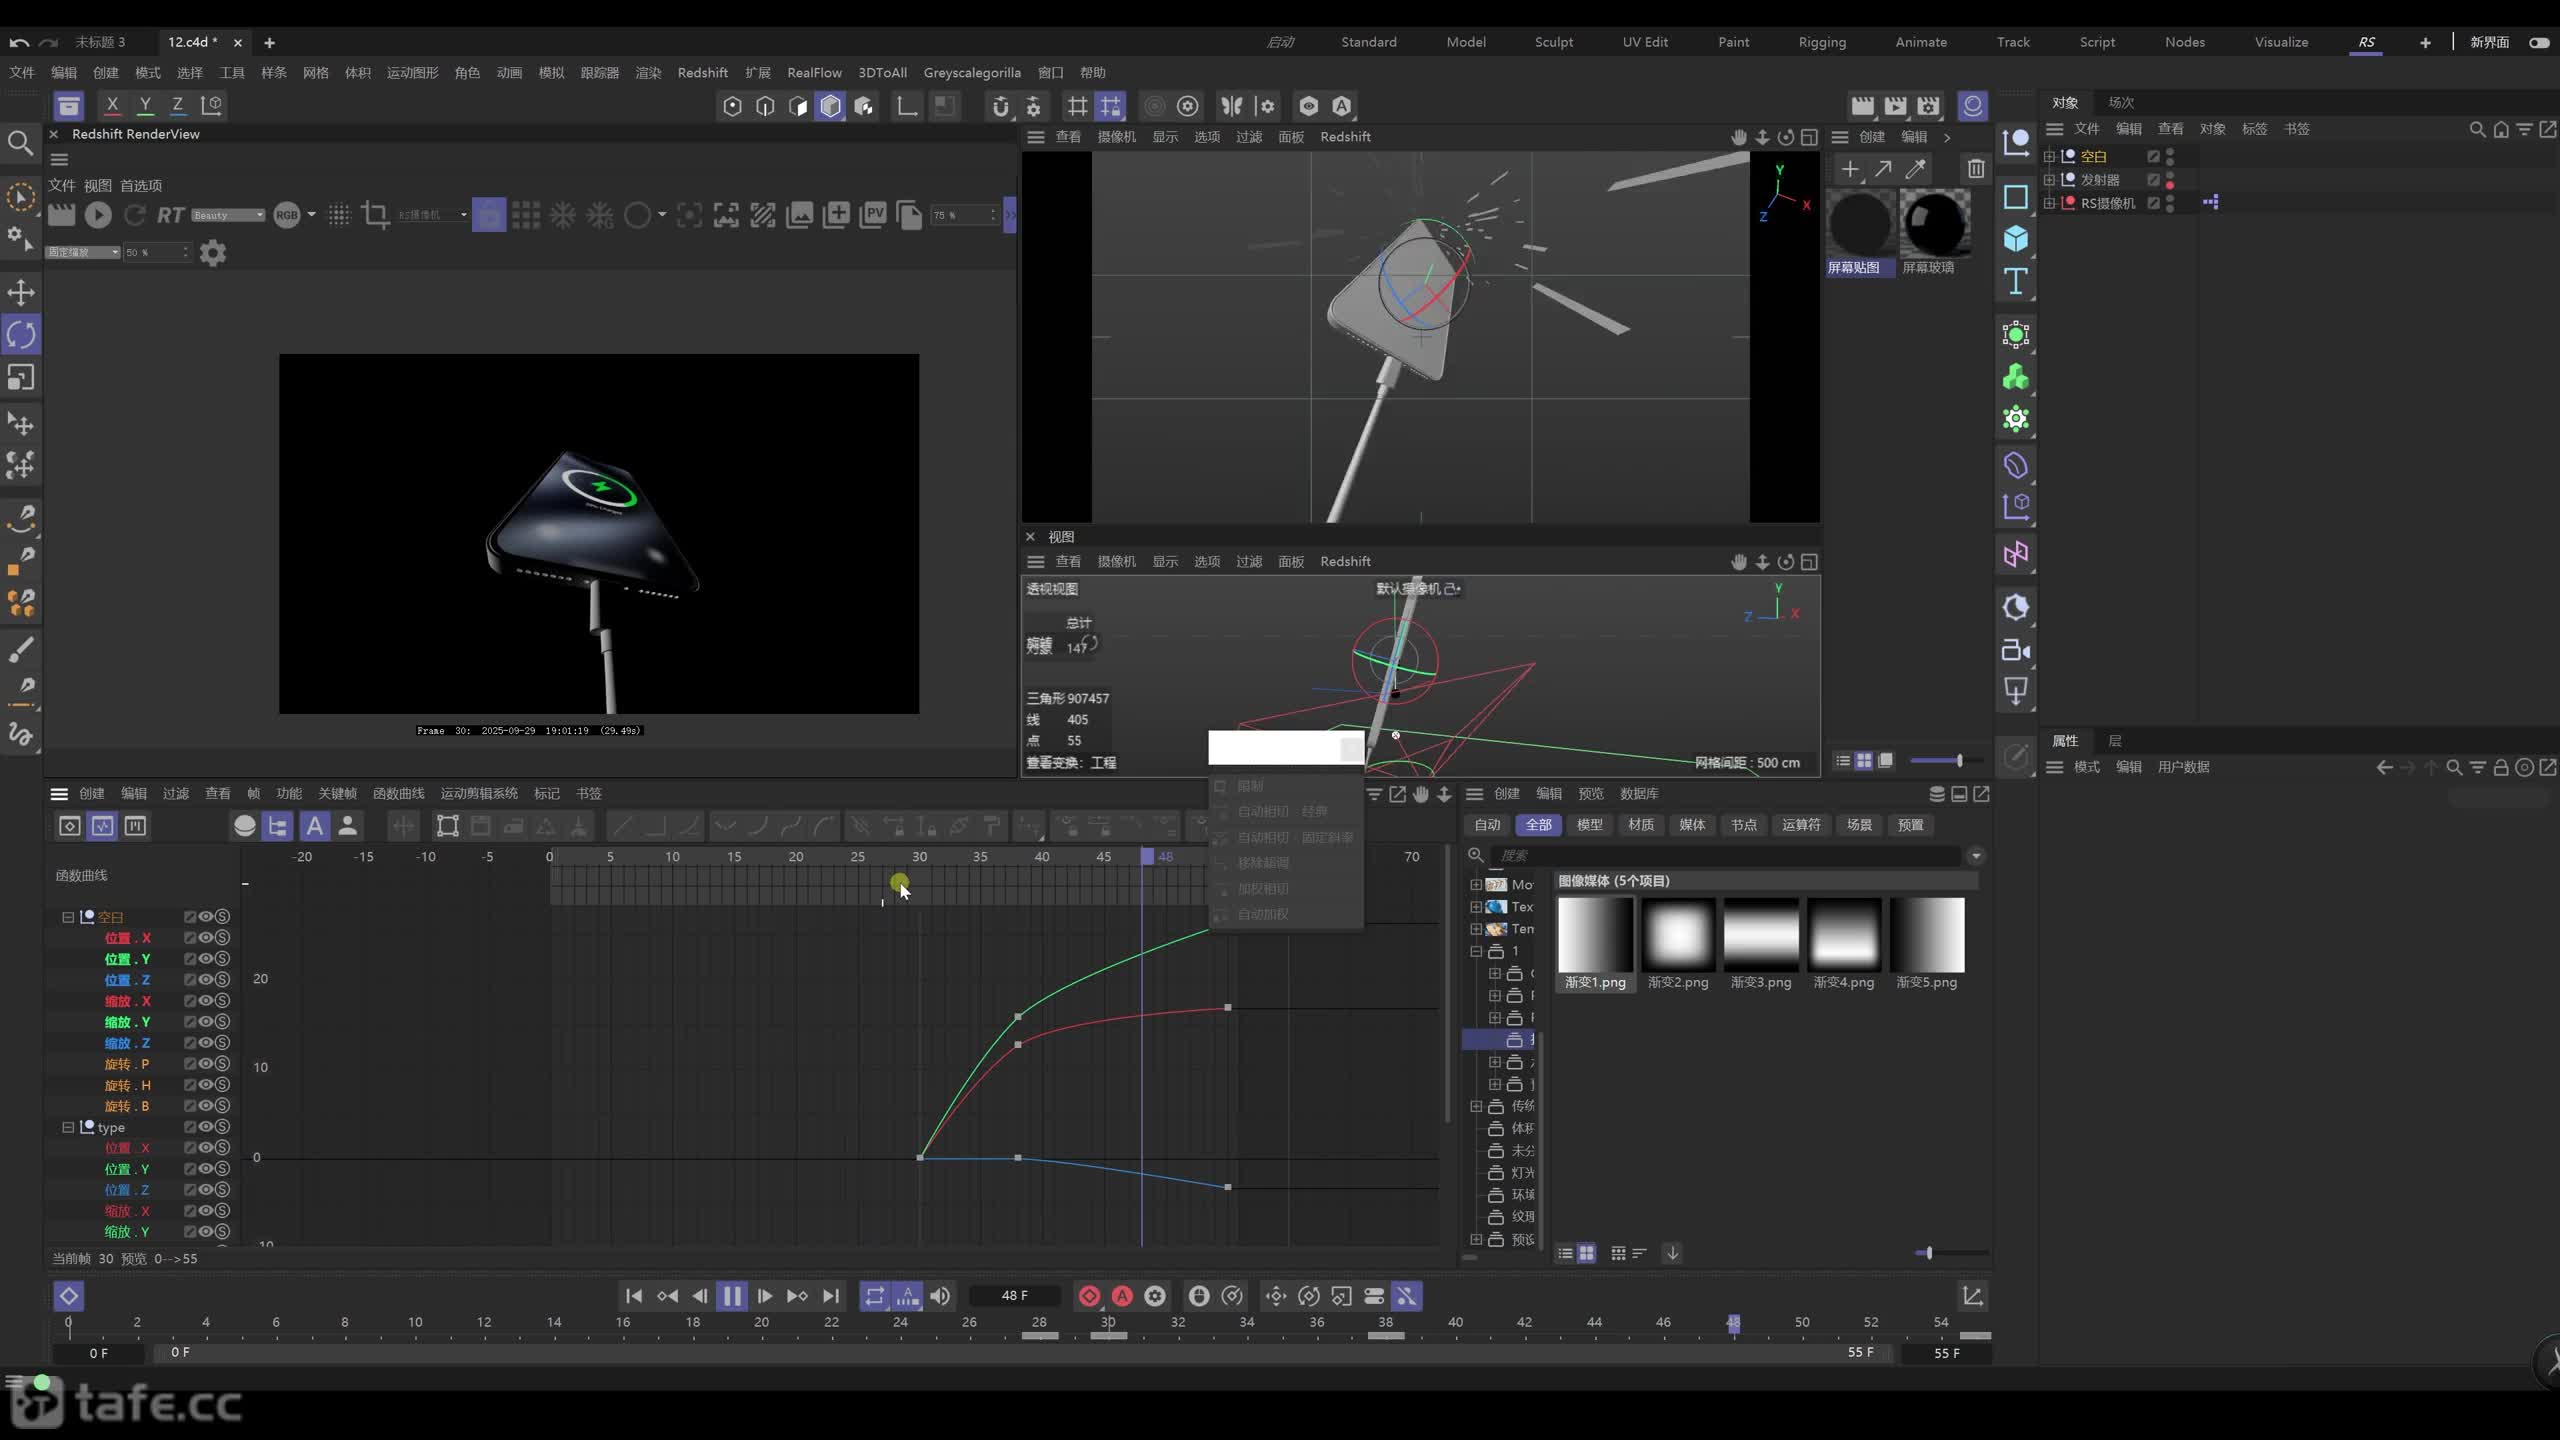
Task: Pause playback with the pause button
Action: pos(732,1296)
